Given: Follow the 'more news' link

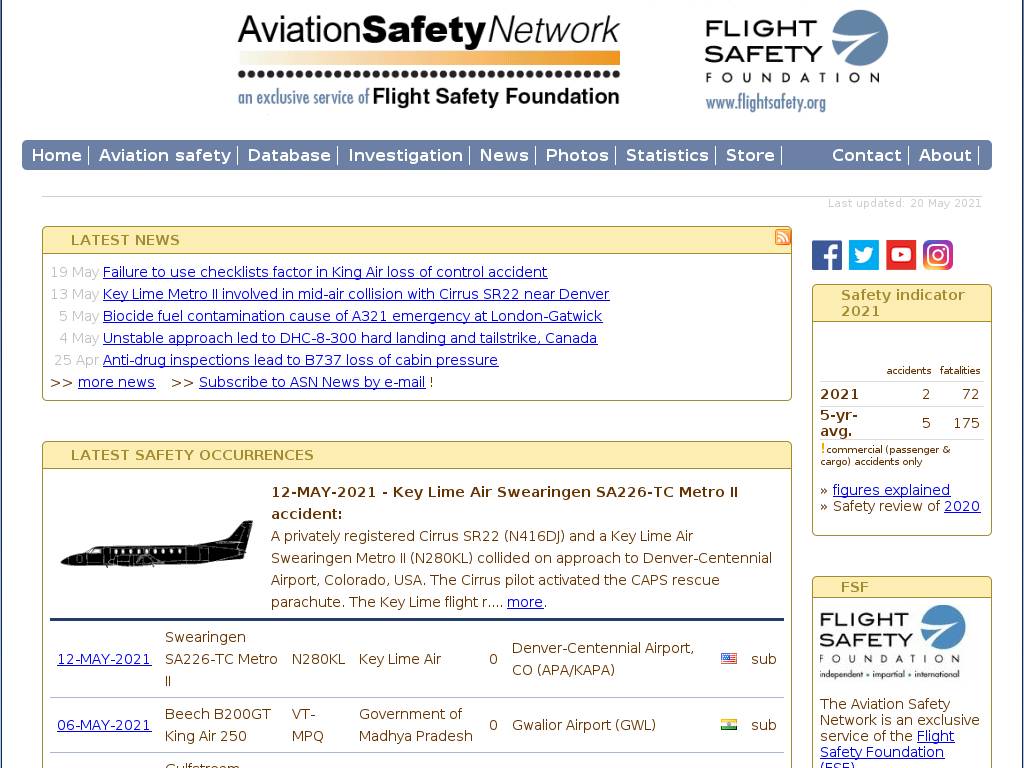Looking at the screenshot, I should tap(116, 382).
